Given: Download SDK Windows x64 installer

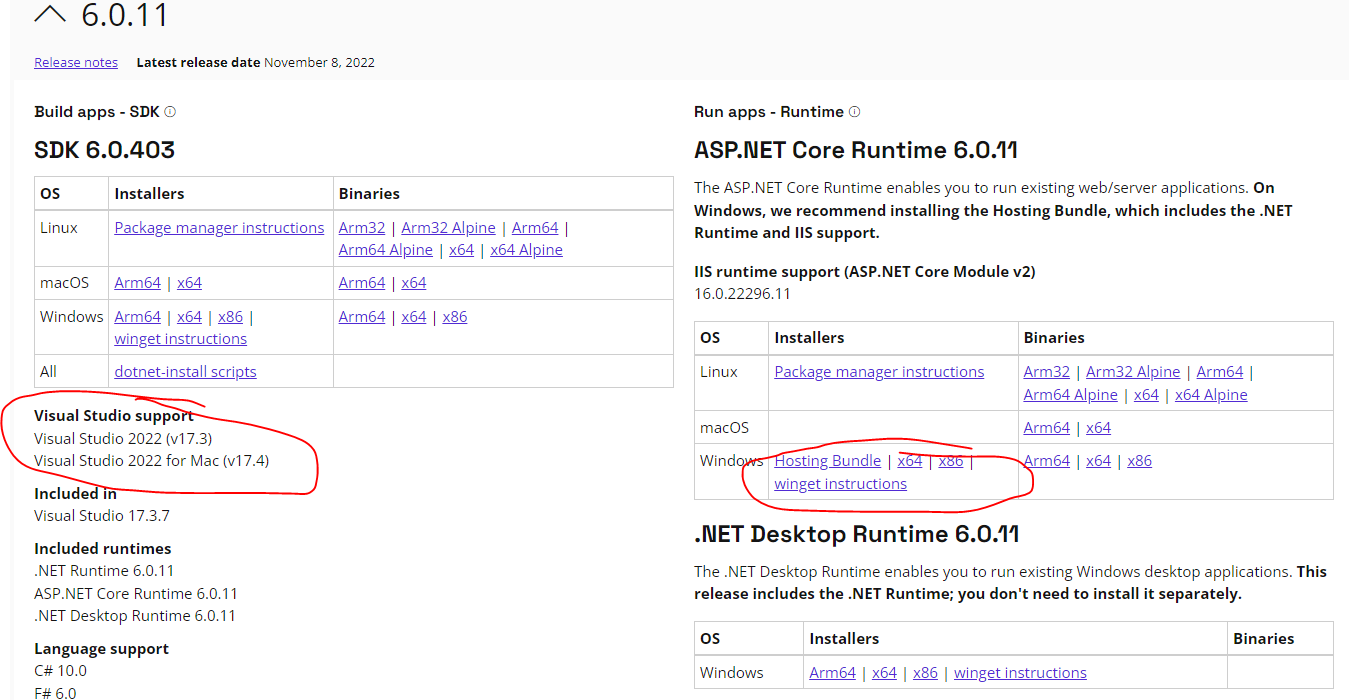Looking at the screenshot, I should (x=189, y=317).
